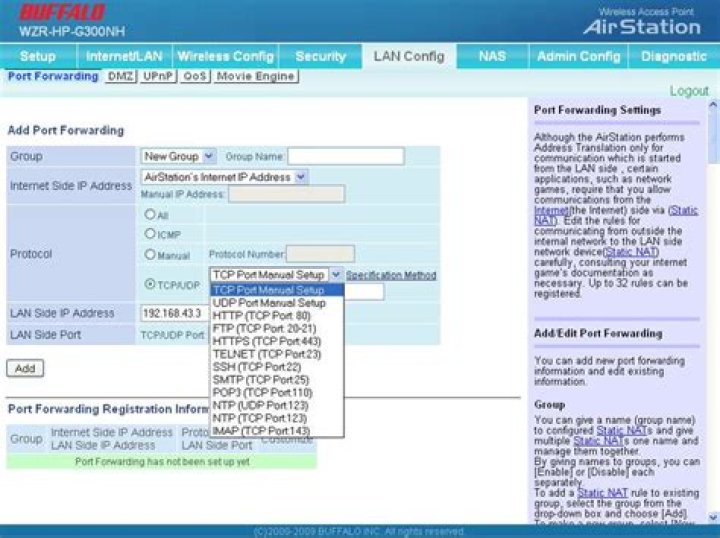Click the Group Name text field
Screen dimensions: 720x538
click(x=345, y=156)
